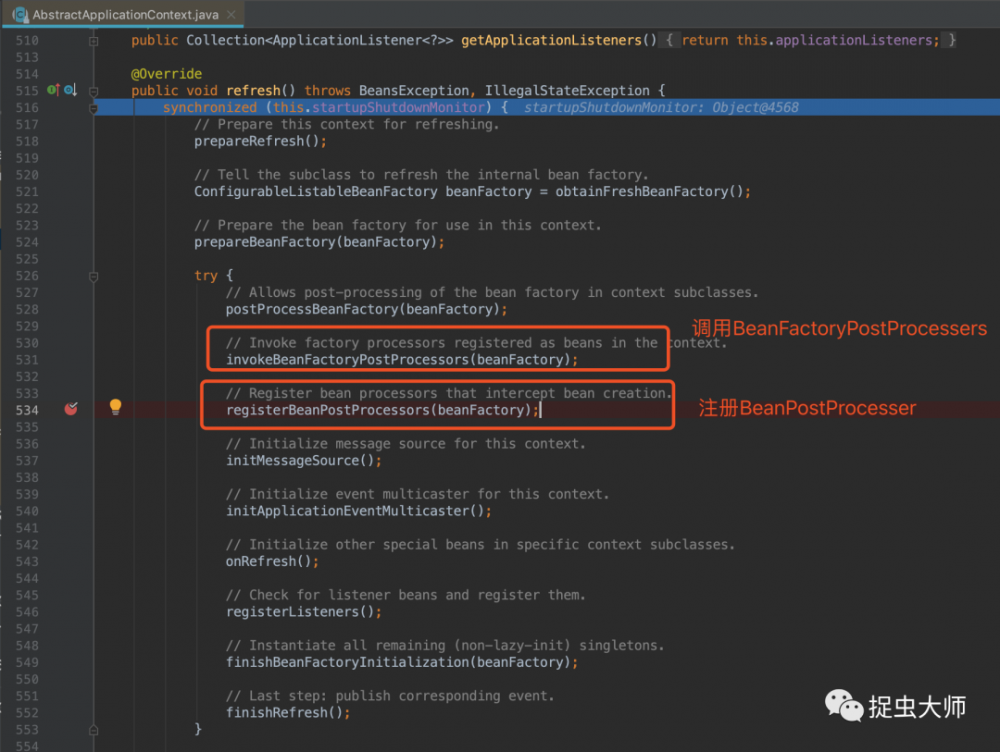This screenshot has width=1000, height=752.
Task: Click finishBeanFactoryInitialization(beanFactory) call
Action: pyautogui.click(x=402, y=661)
